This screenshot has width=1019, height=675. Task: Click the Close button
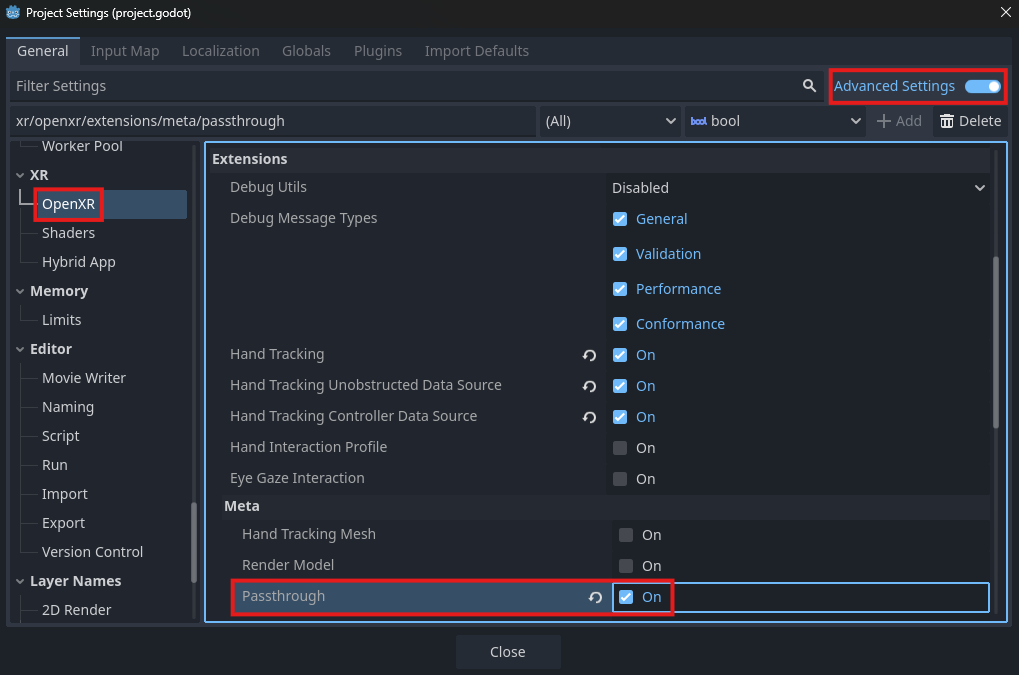508,652
